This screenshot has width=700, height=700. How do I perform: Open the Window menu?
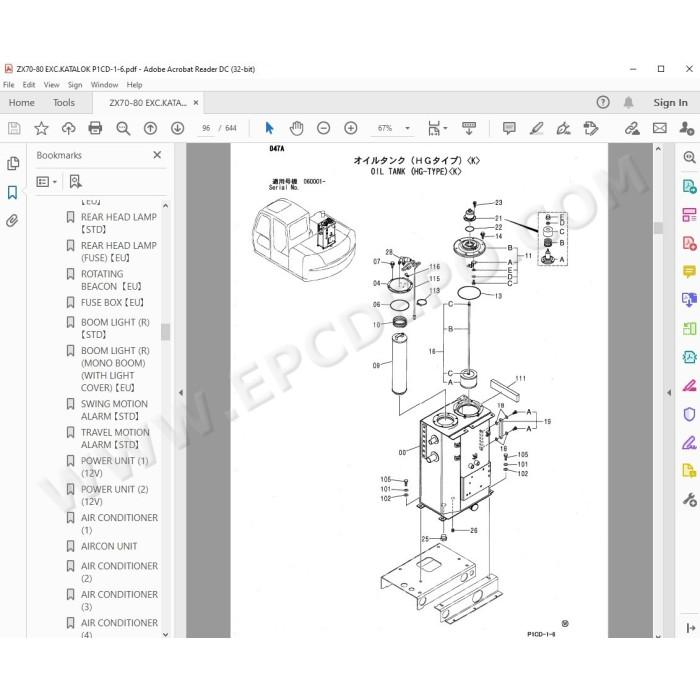click(104, 85)
